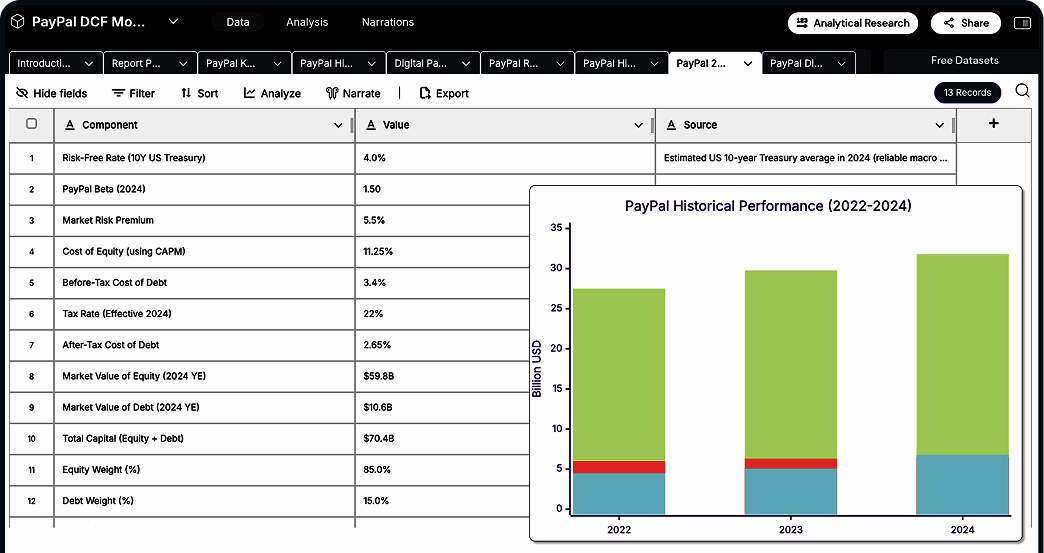Select the Tax Rate (Effective 2024) cell
This screenshot has height=553, width=1044.
click(x=204, y=313)
